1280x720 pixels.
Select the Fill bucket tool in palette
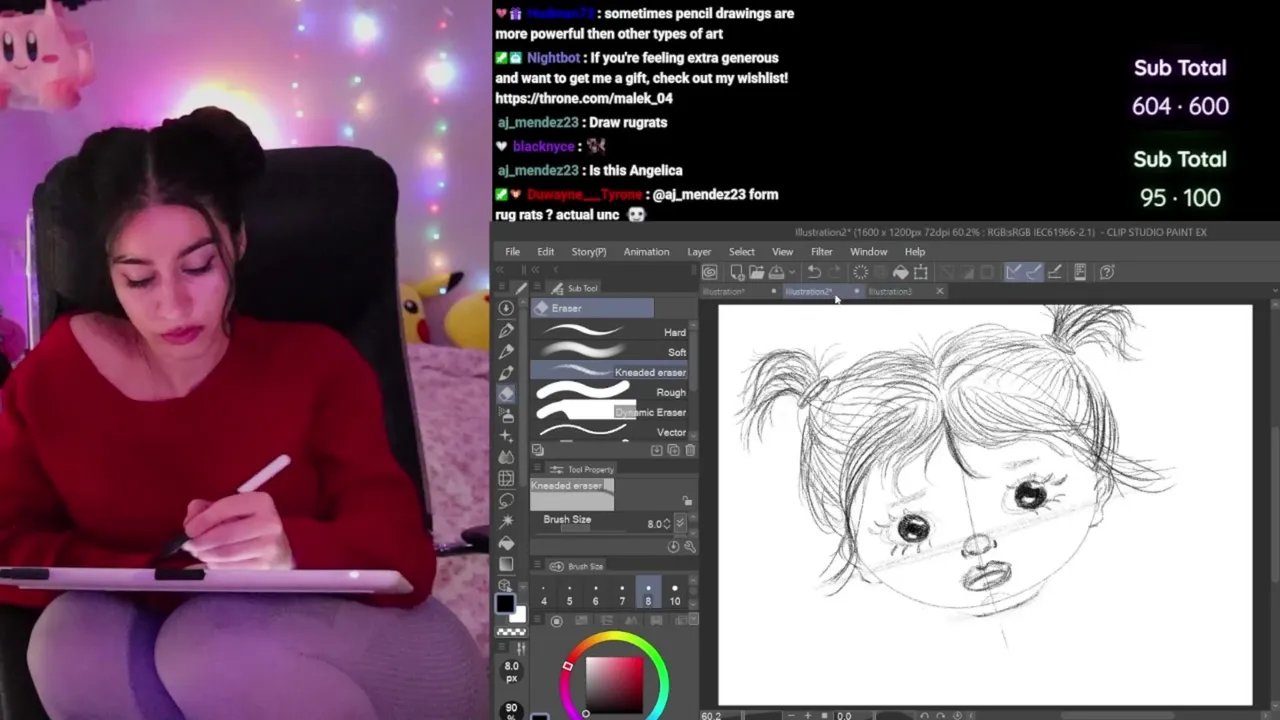[506, 543]
